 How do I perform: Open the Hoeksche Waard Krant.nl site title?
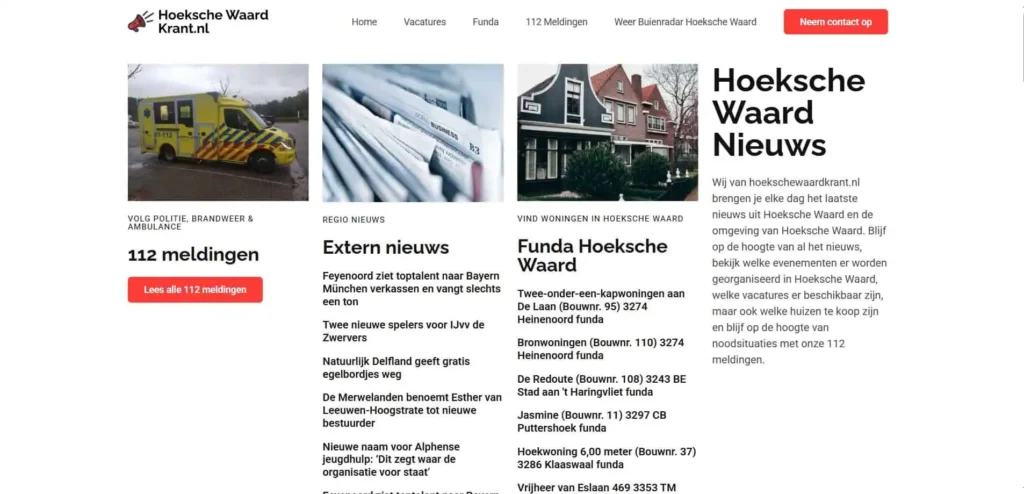(x=213, y=22)
